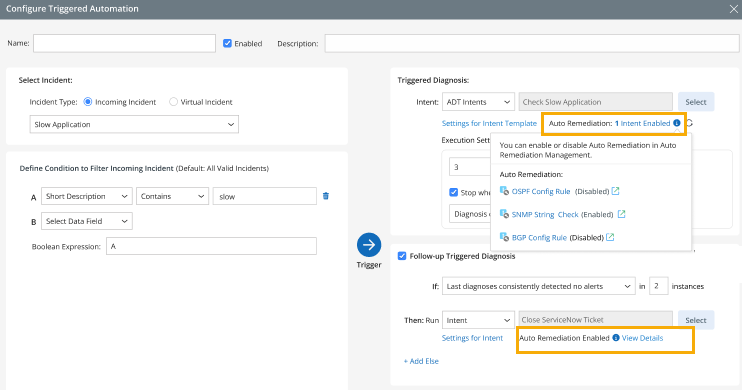Click the OSPF Config Rule document icon
Screen dimensions: 742x390
click(x=504, y=191)
